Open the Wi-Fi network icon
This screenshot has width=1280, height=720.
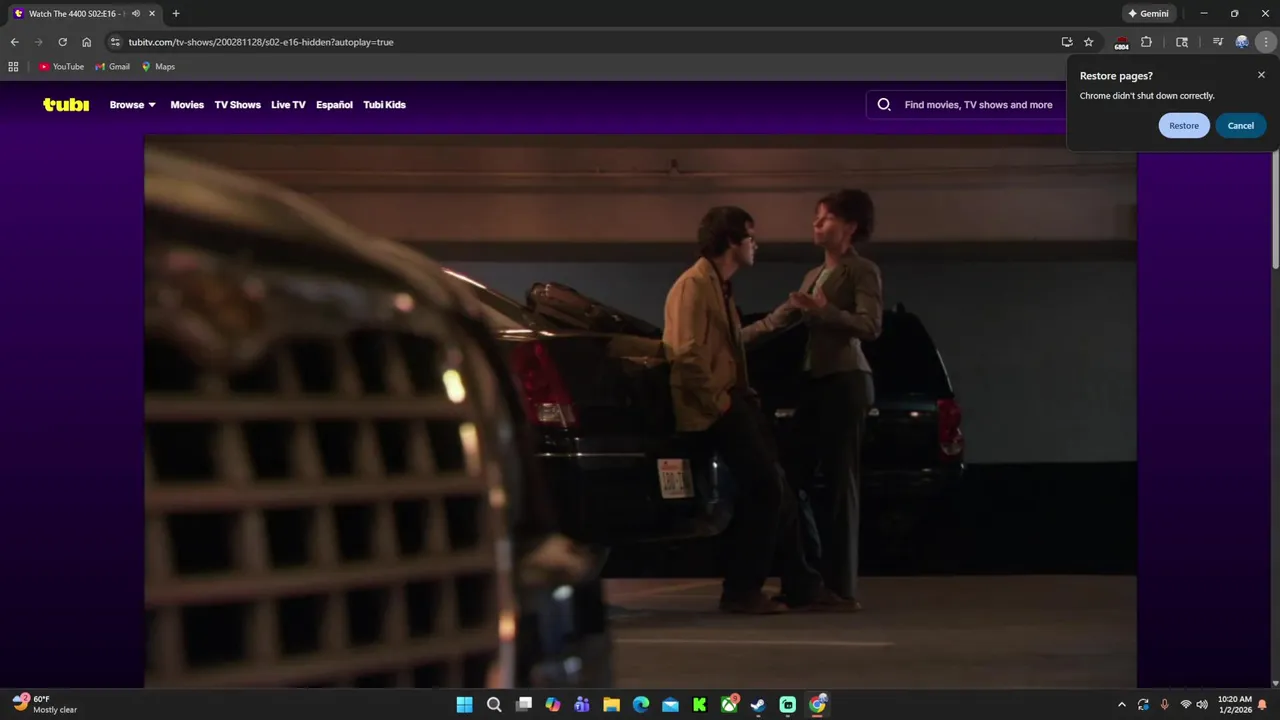pos(1186,705)
